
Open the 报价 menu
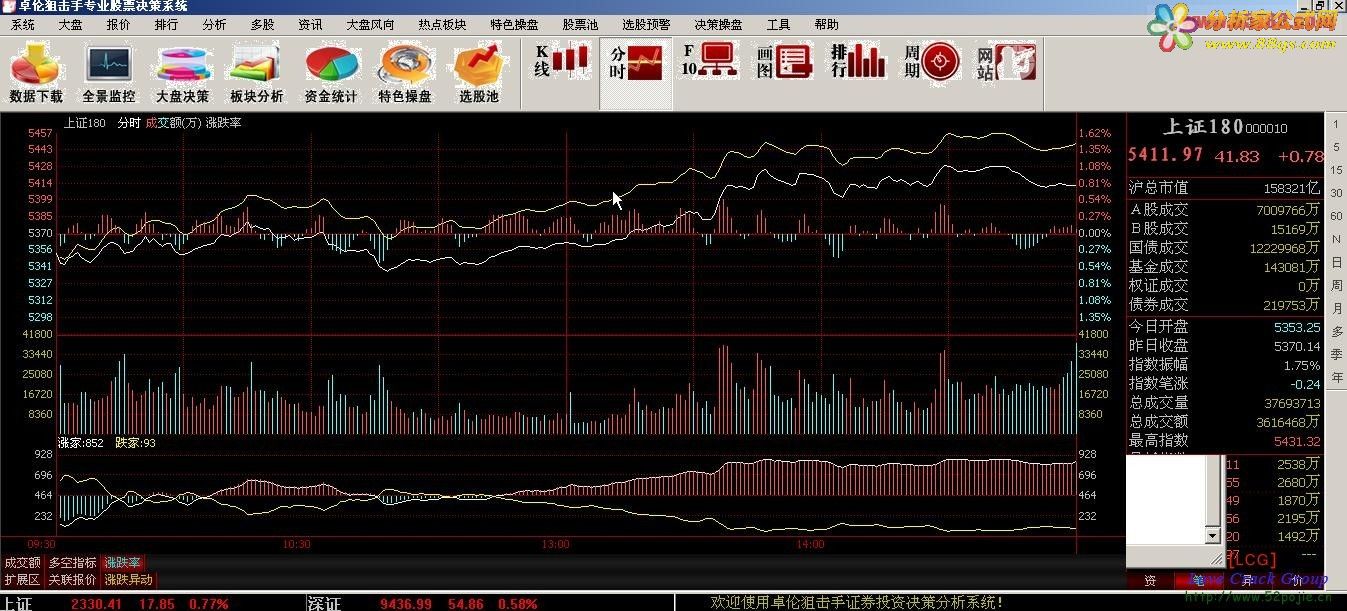pyautogui.click(x=118, y=24)
